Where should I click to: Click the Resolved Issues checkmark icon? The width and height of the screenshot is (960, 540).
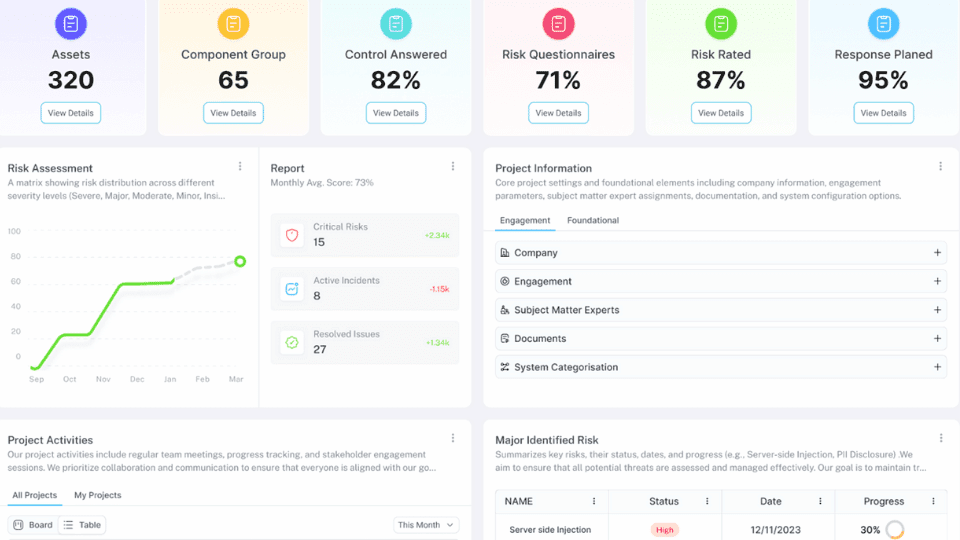coord(292,342)
